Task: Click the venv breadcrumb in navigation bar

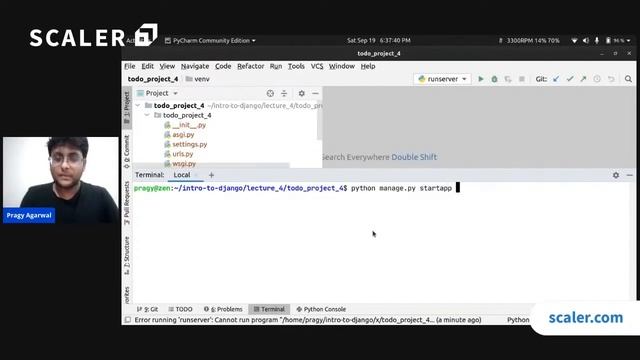Action: point(198,79)
